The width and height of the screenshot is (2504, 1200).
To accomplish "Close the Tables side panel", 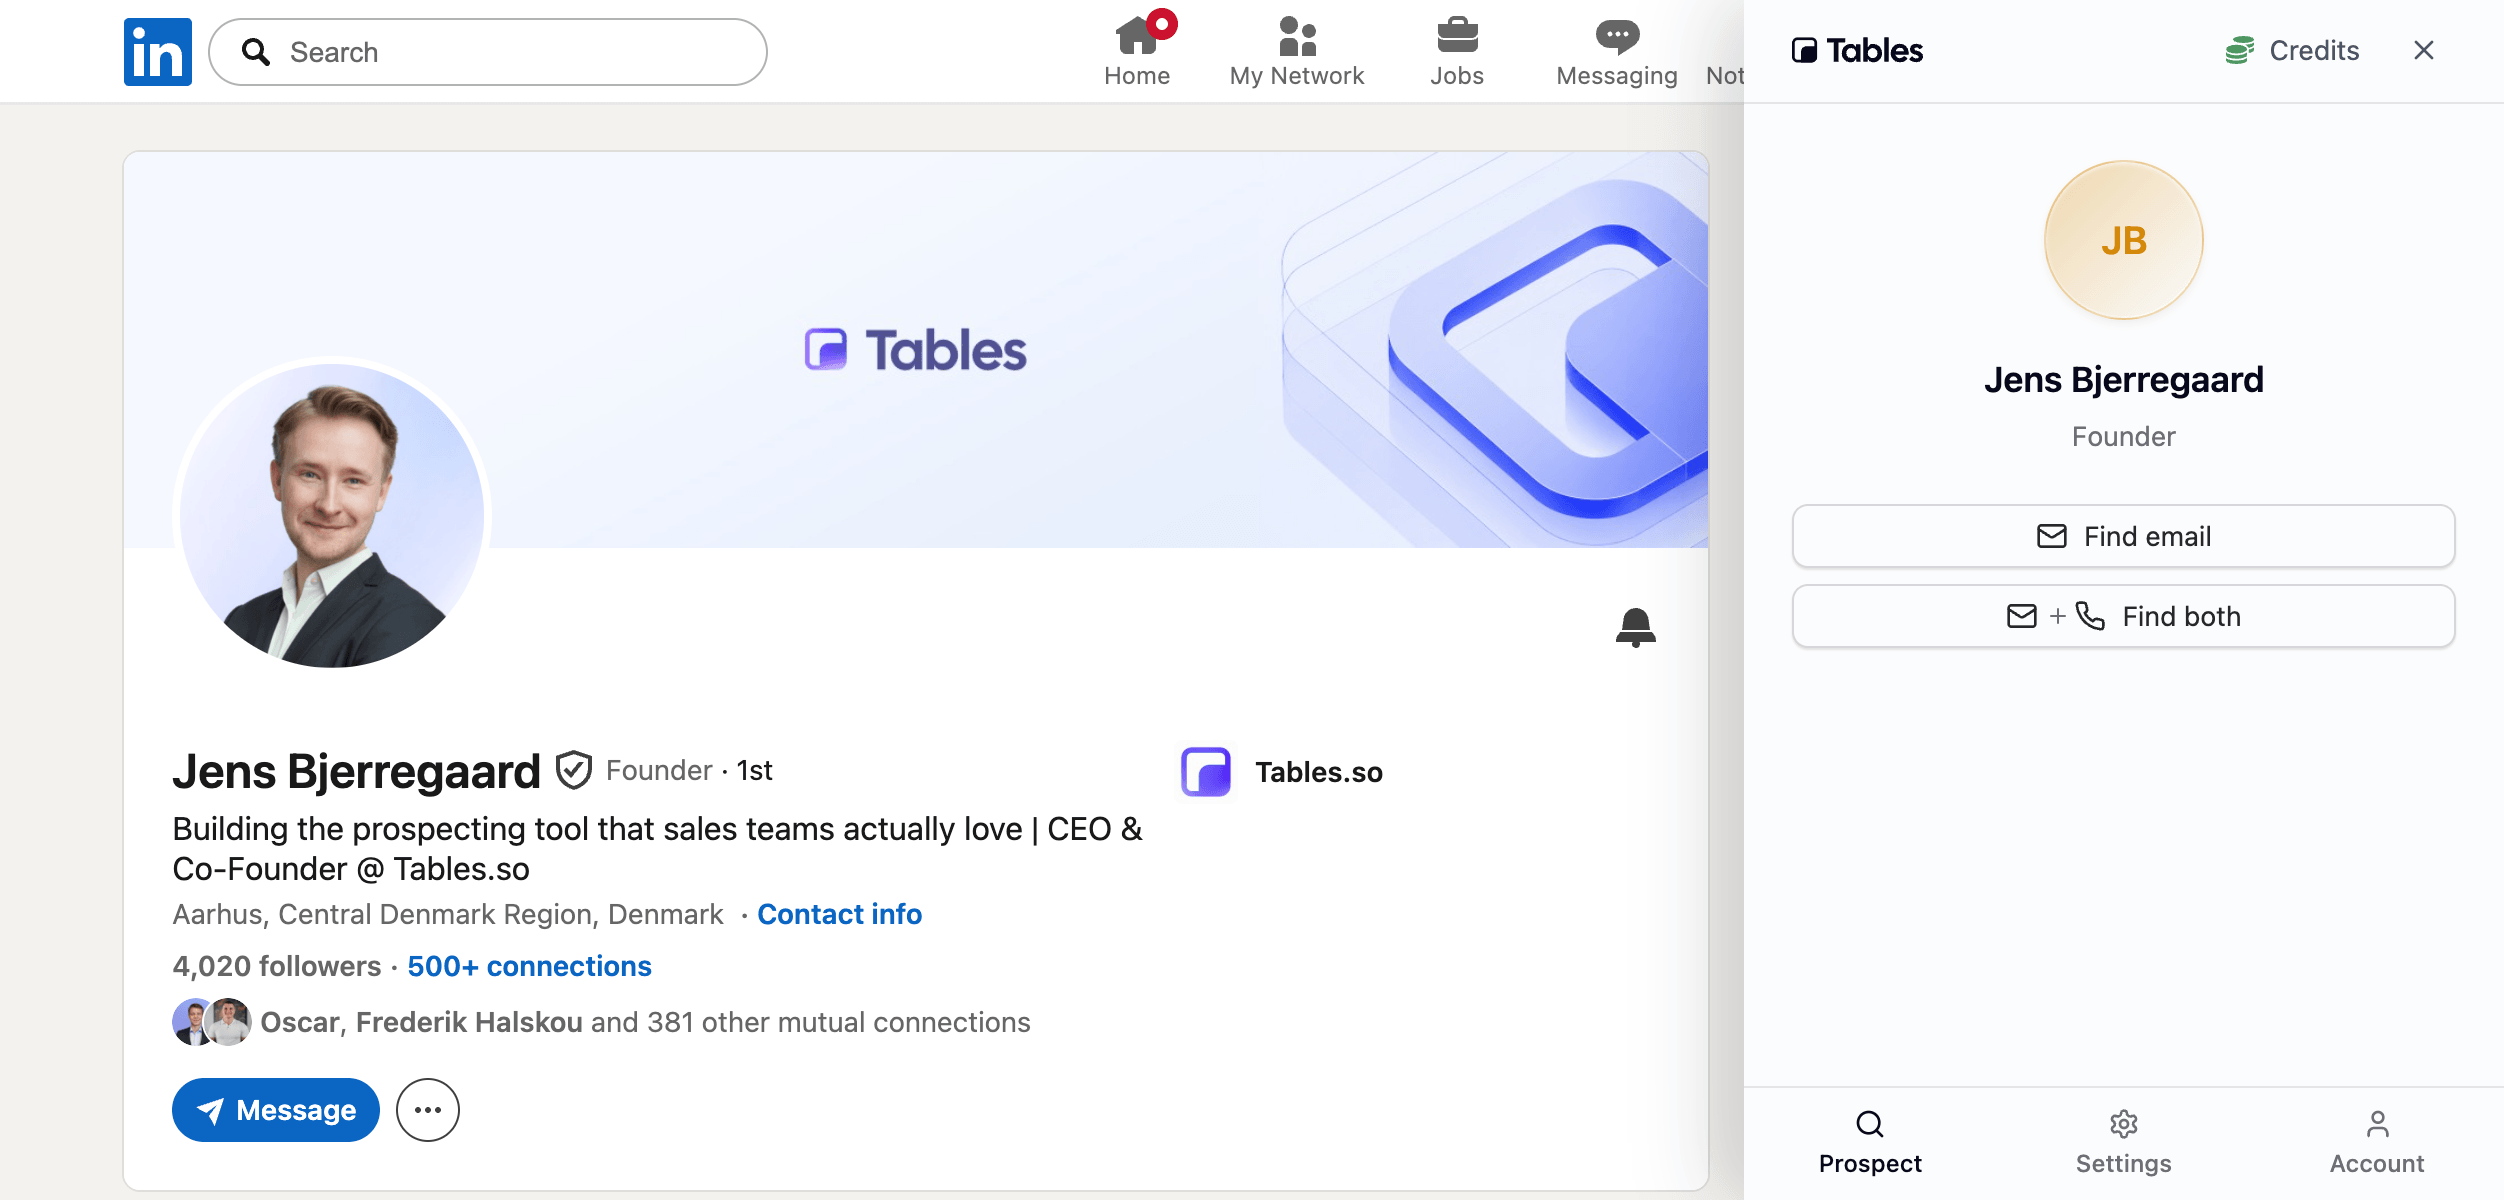I will [2424, 50].
